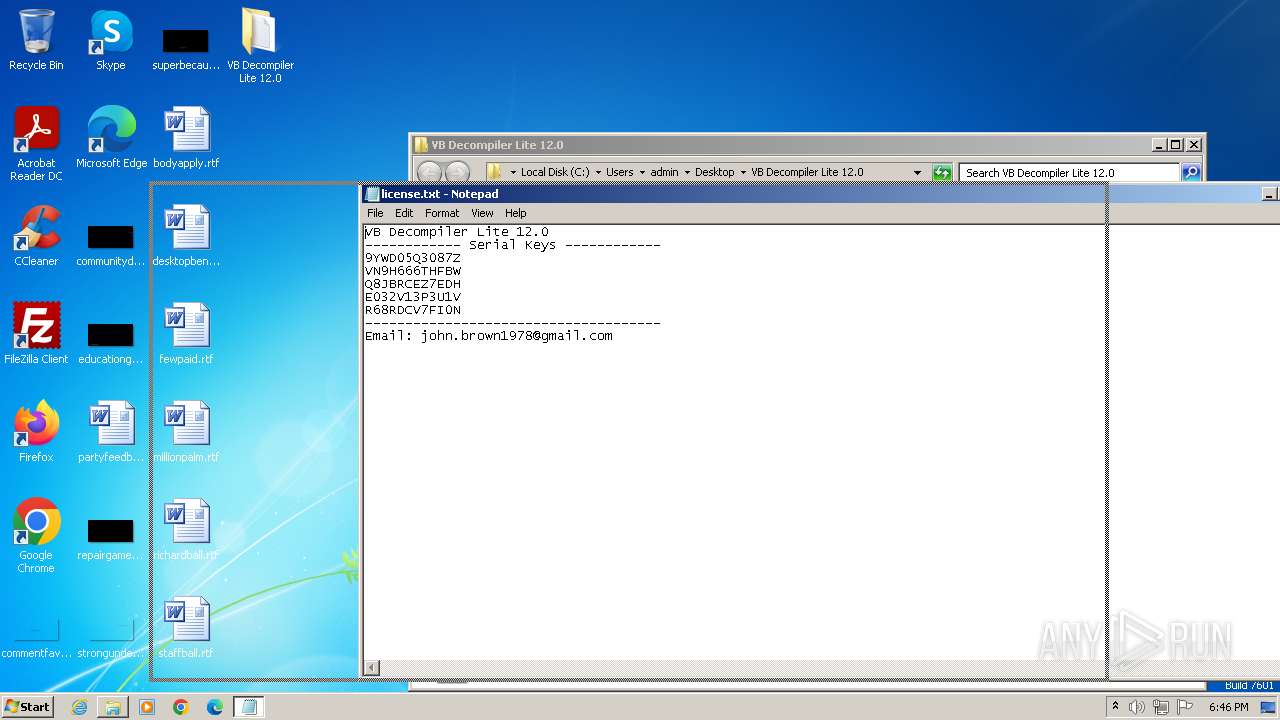Viewport: 1280px width, 720px height.
Task: Open Action Center flag tray icon
Action: coord(1184,707)
